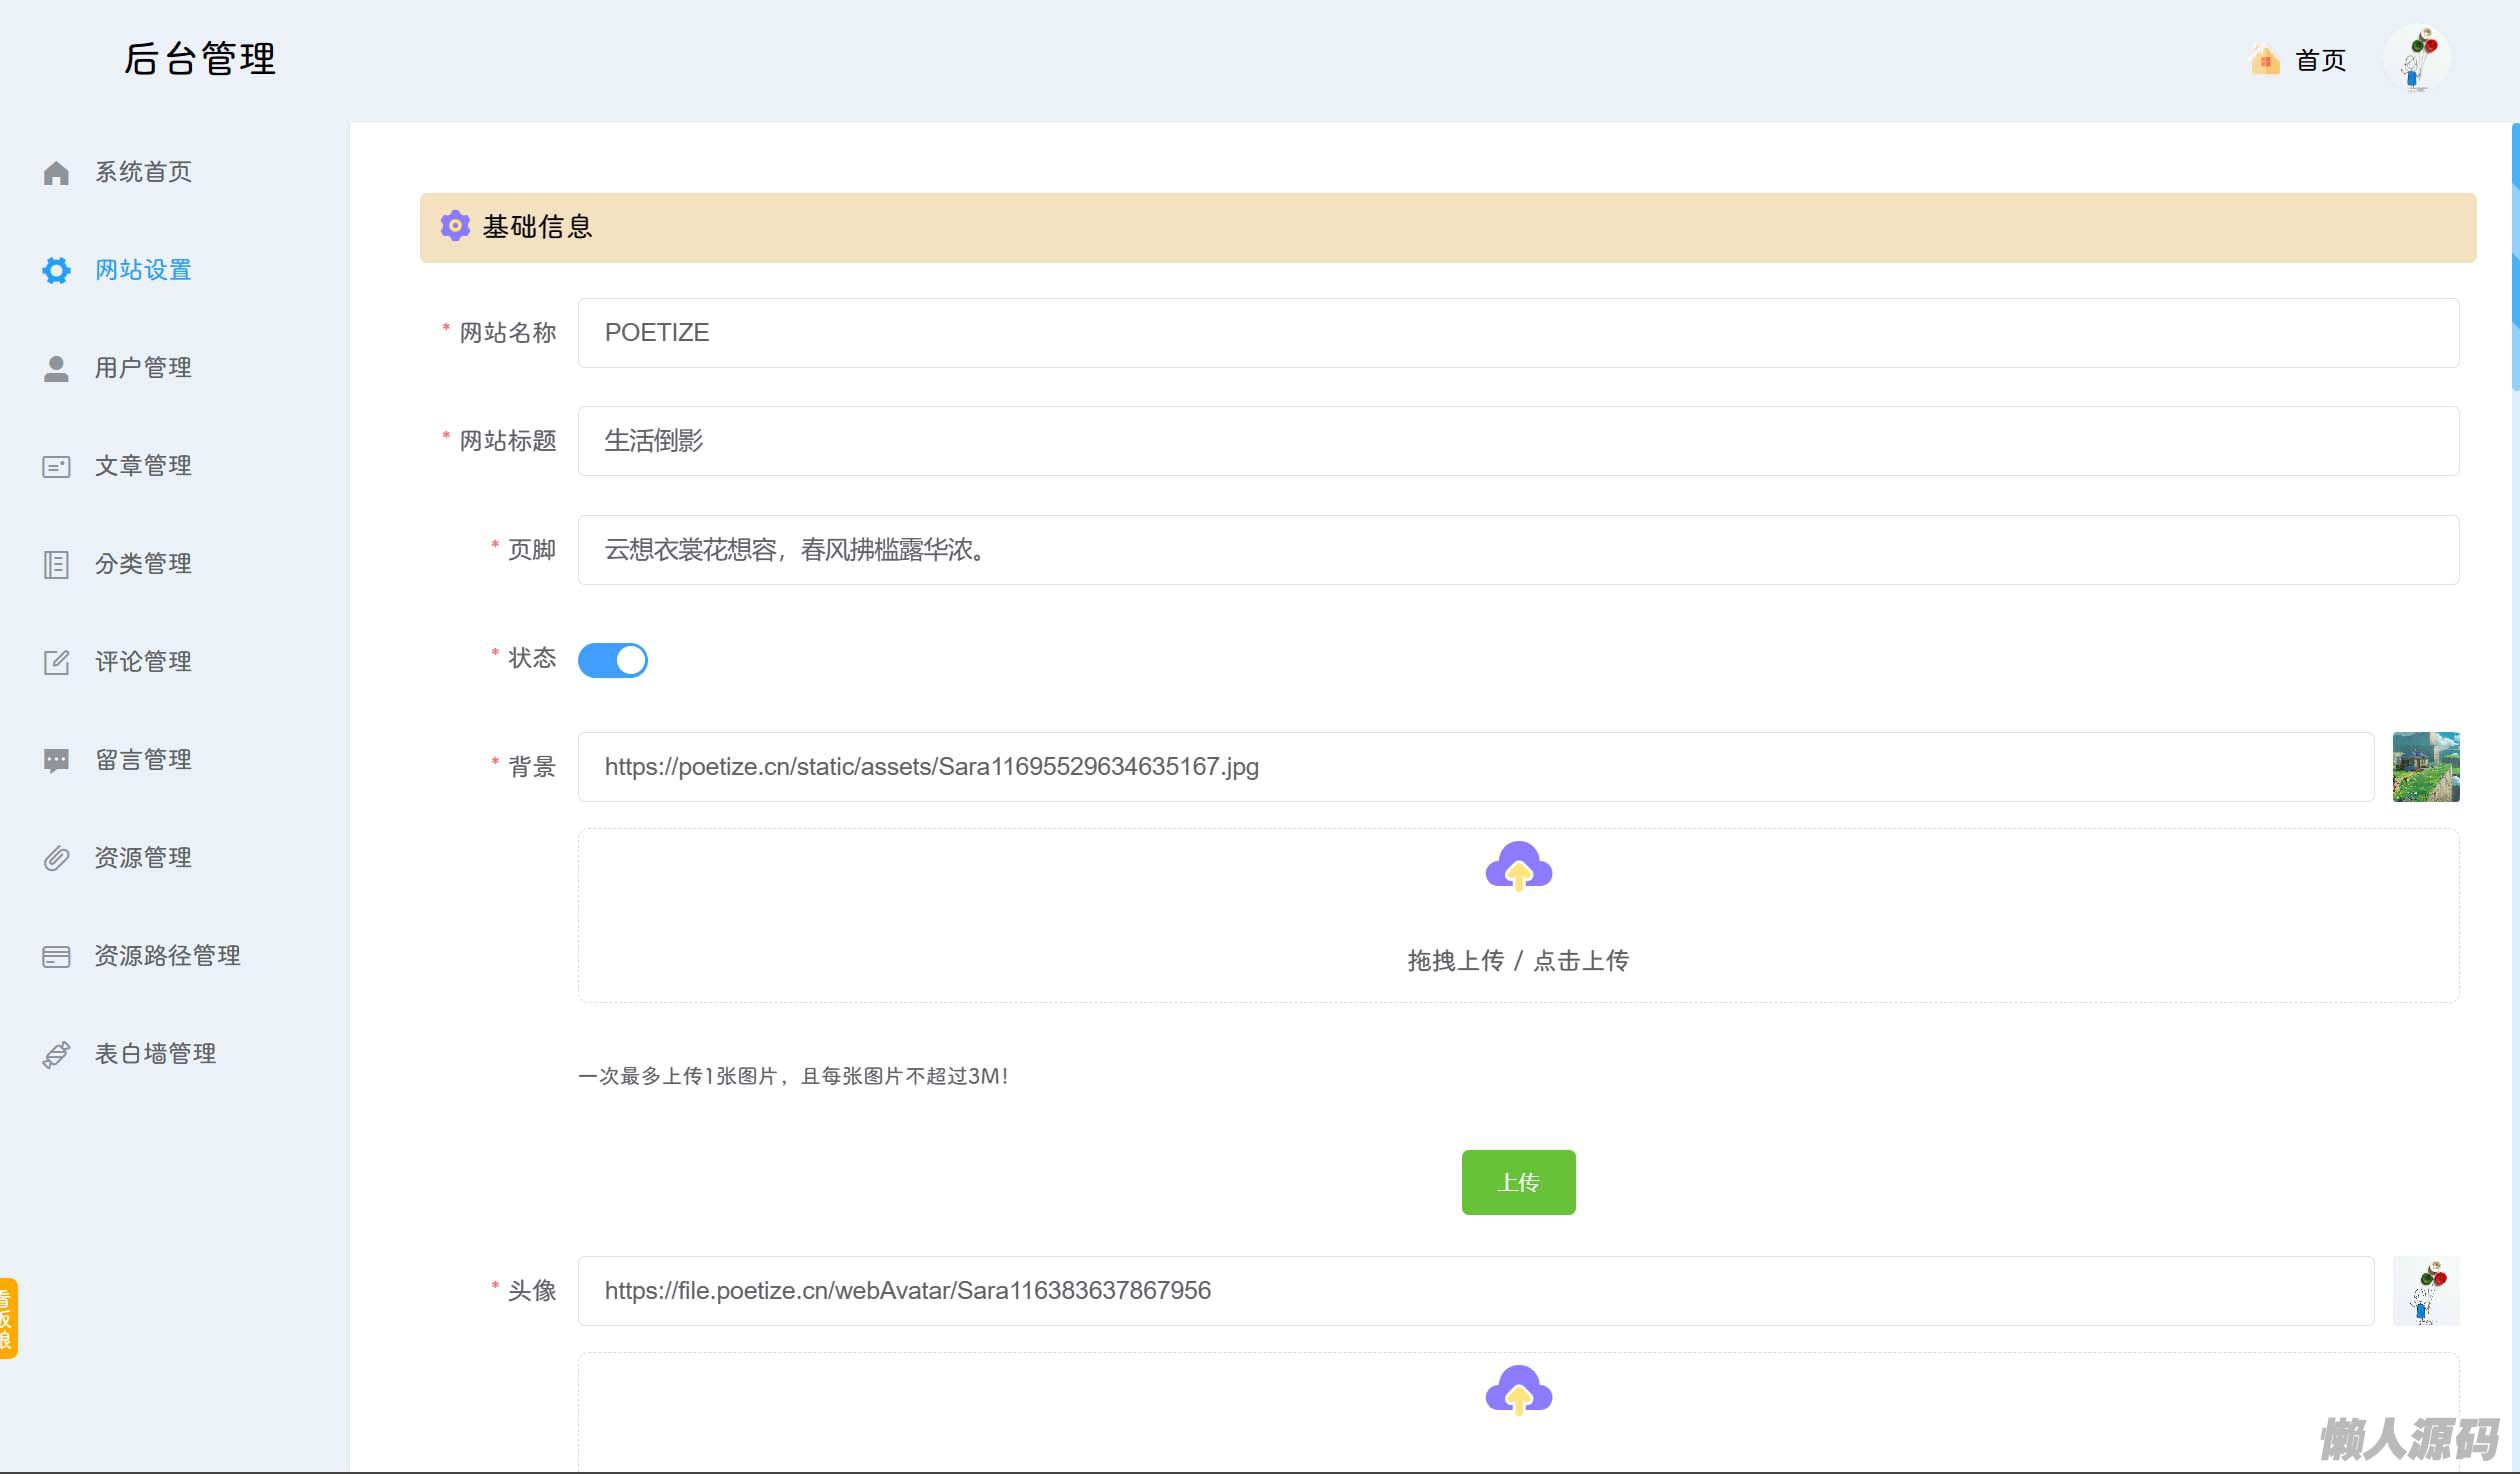Viewport: 2520px width, 1474px height.
Task: Open the background image thumbnail preview
Action: 2425,767
